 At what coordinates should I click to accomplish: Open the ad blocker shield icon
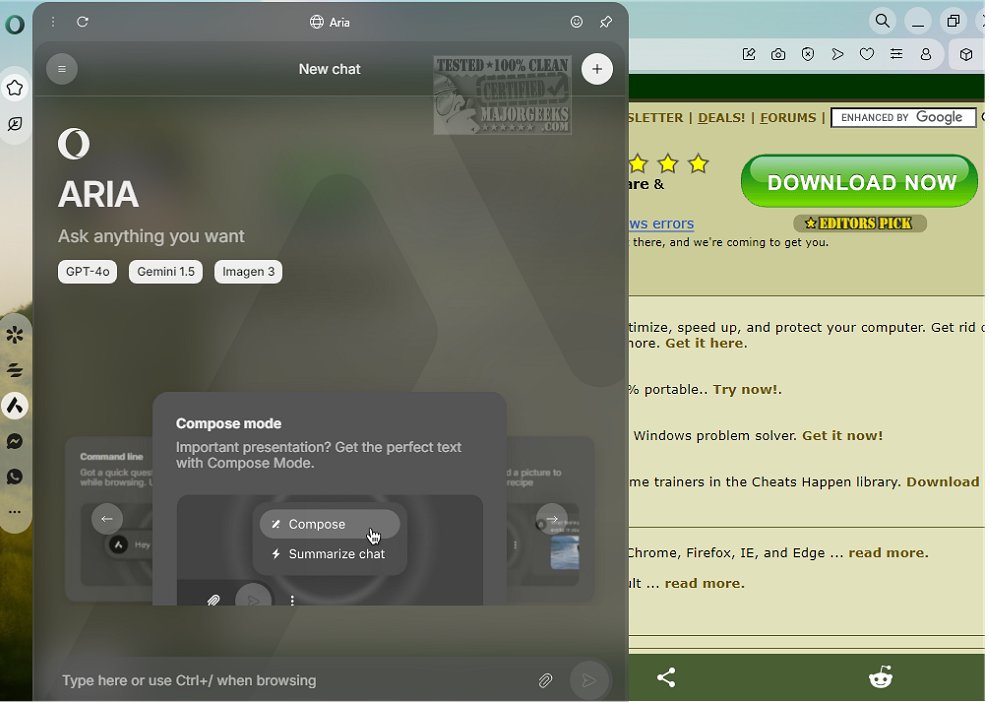click(808, 54)
